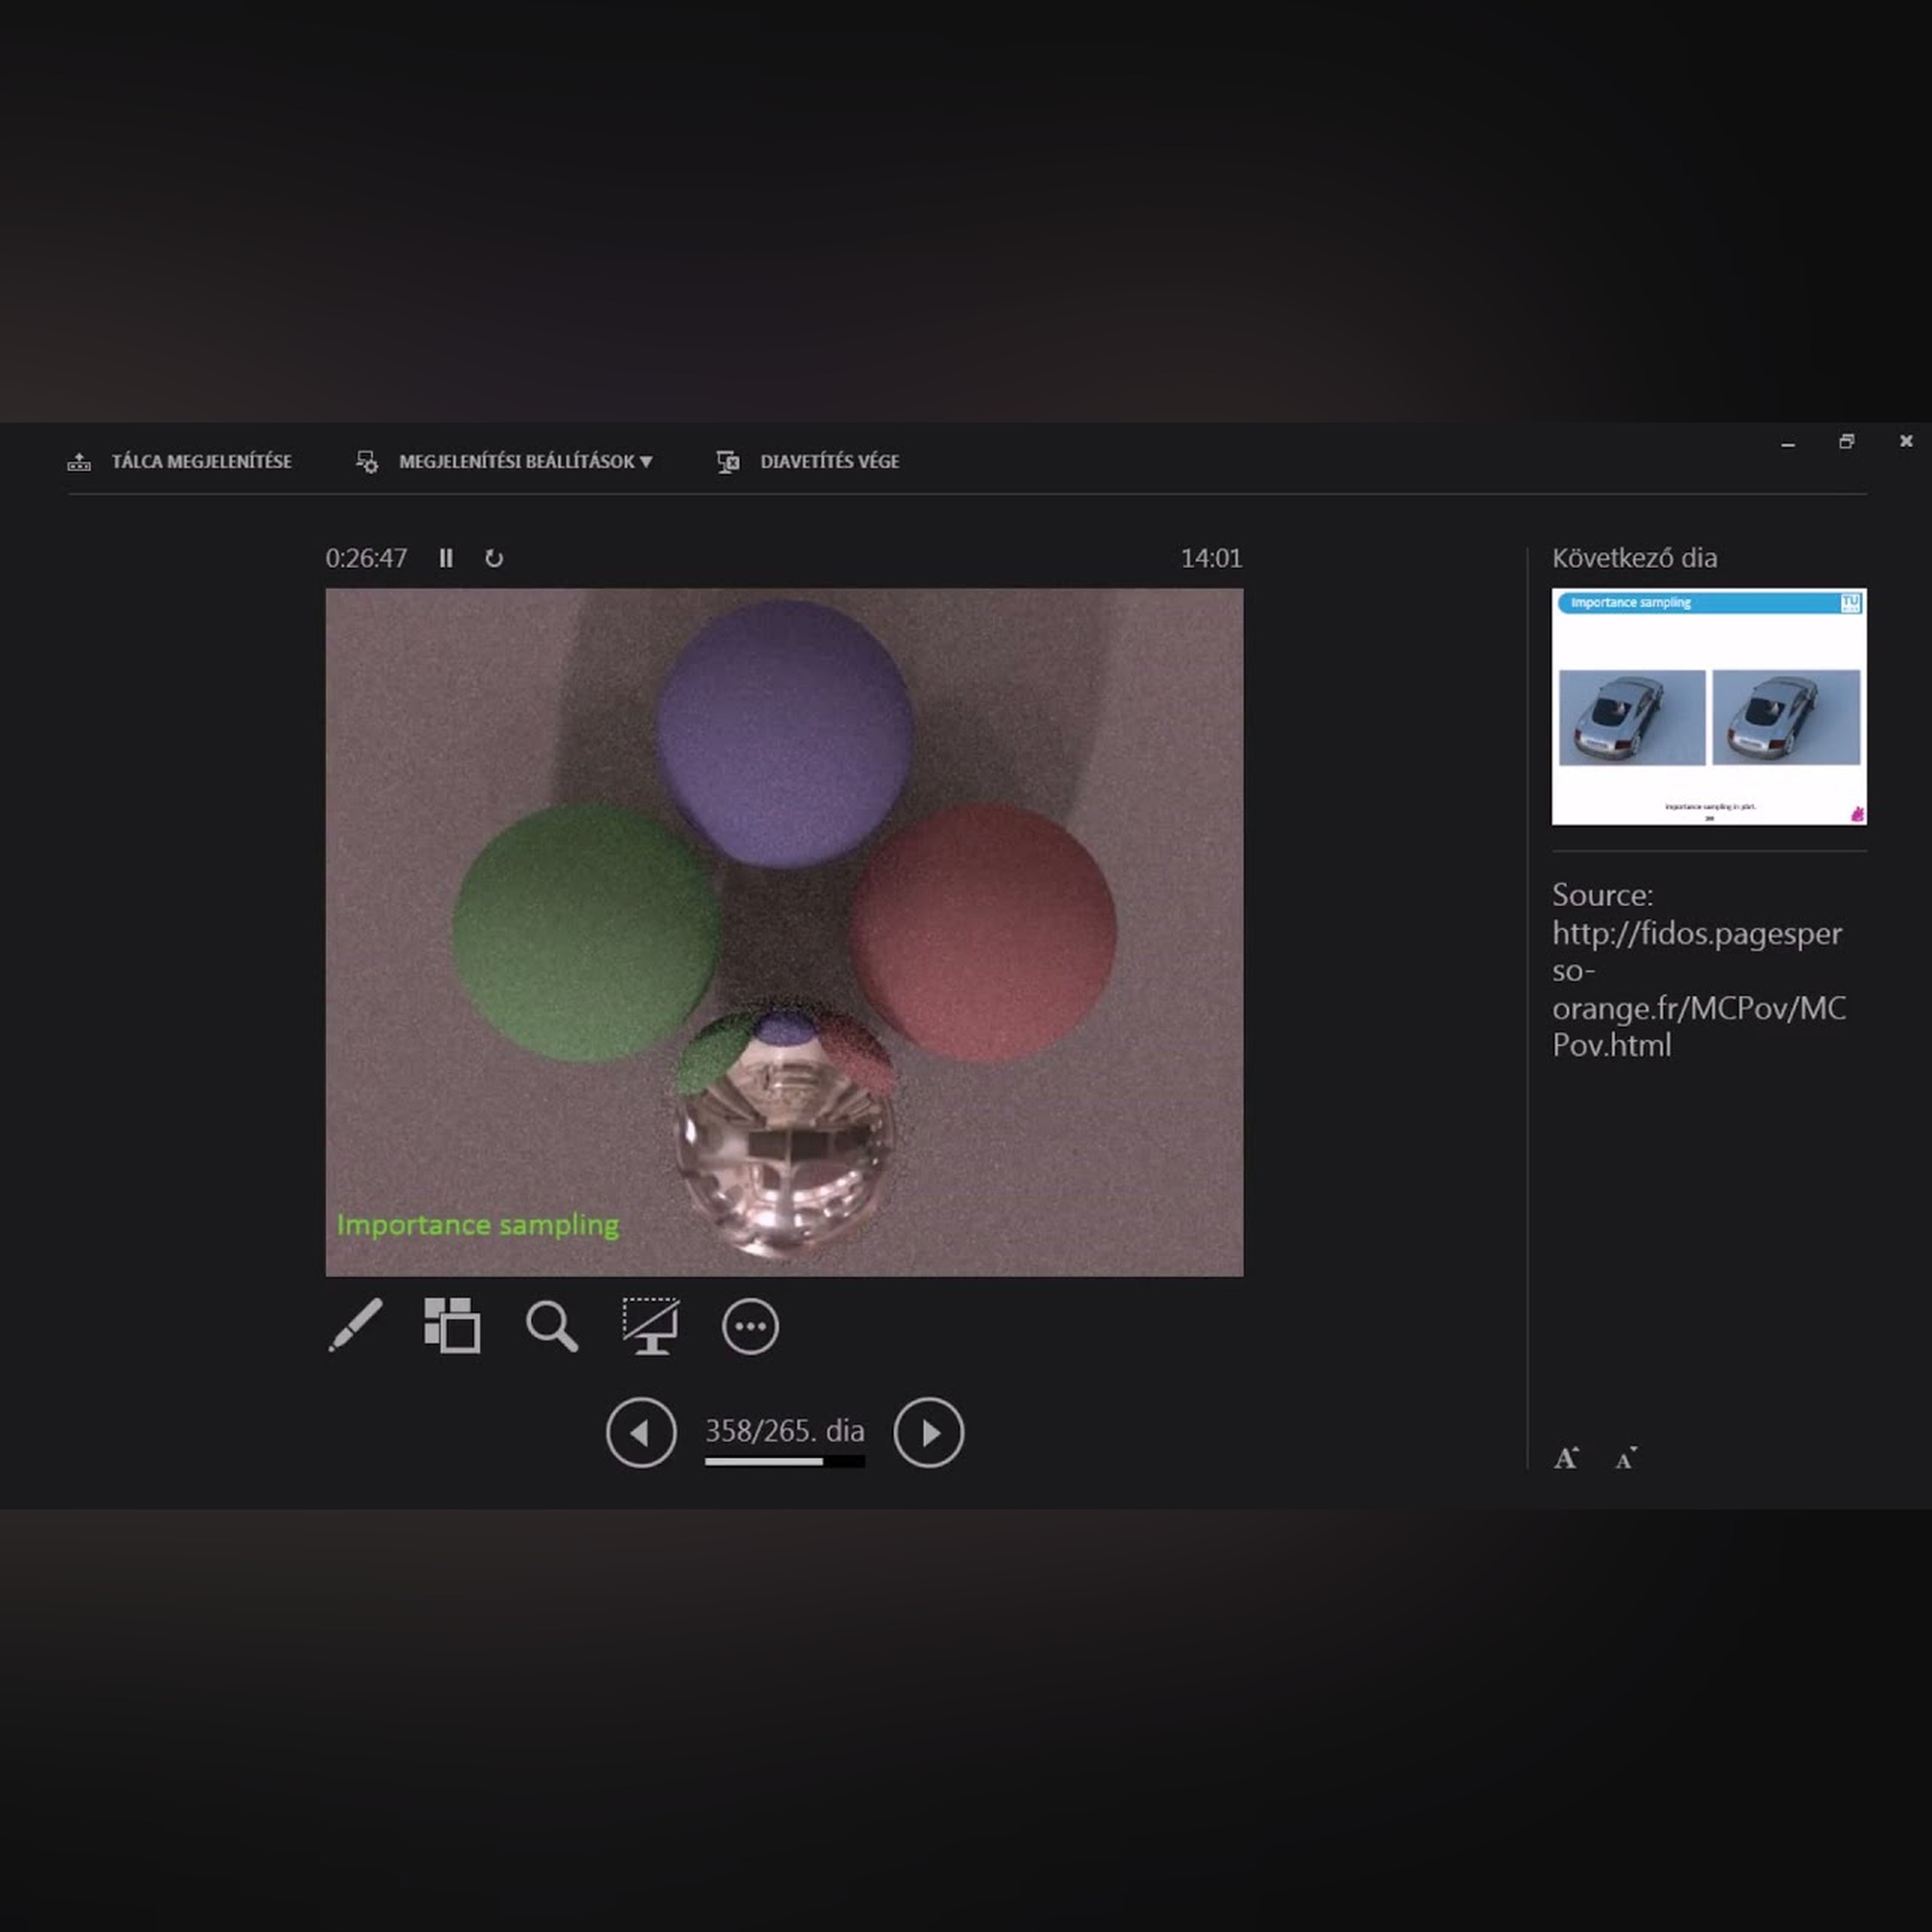The width and height of the screenshot is (1932, 1932).
Task: Advance to the next slide arrow
Action: pyautogui.click(x=929, y=1433)
